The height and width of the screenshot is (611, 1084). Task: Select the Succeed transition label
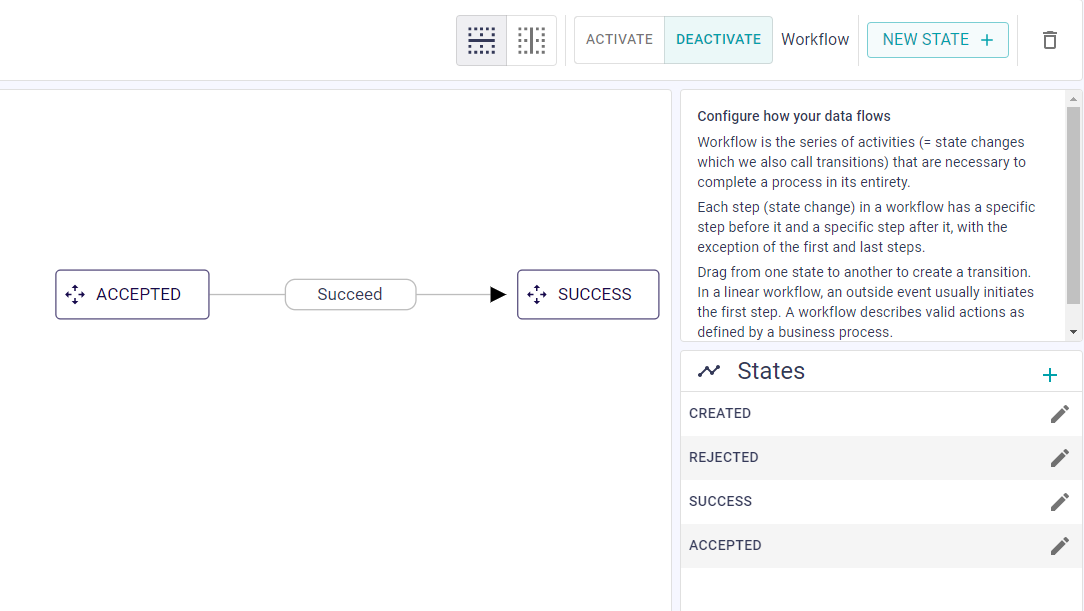[351, 294]
